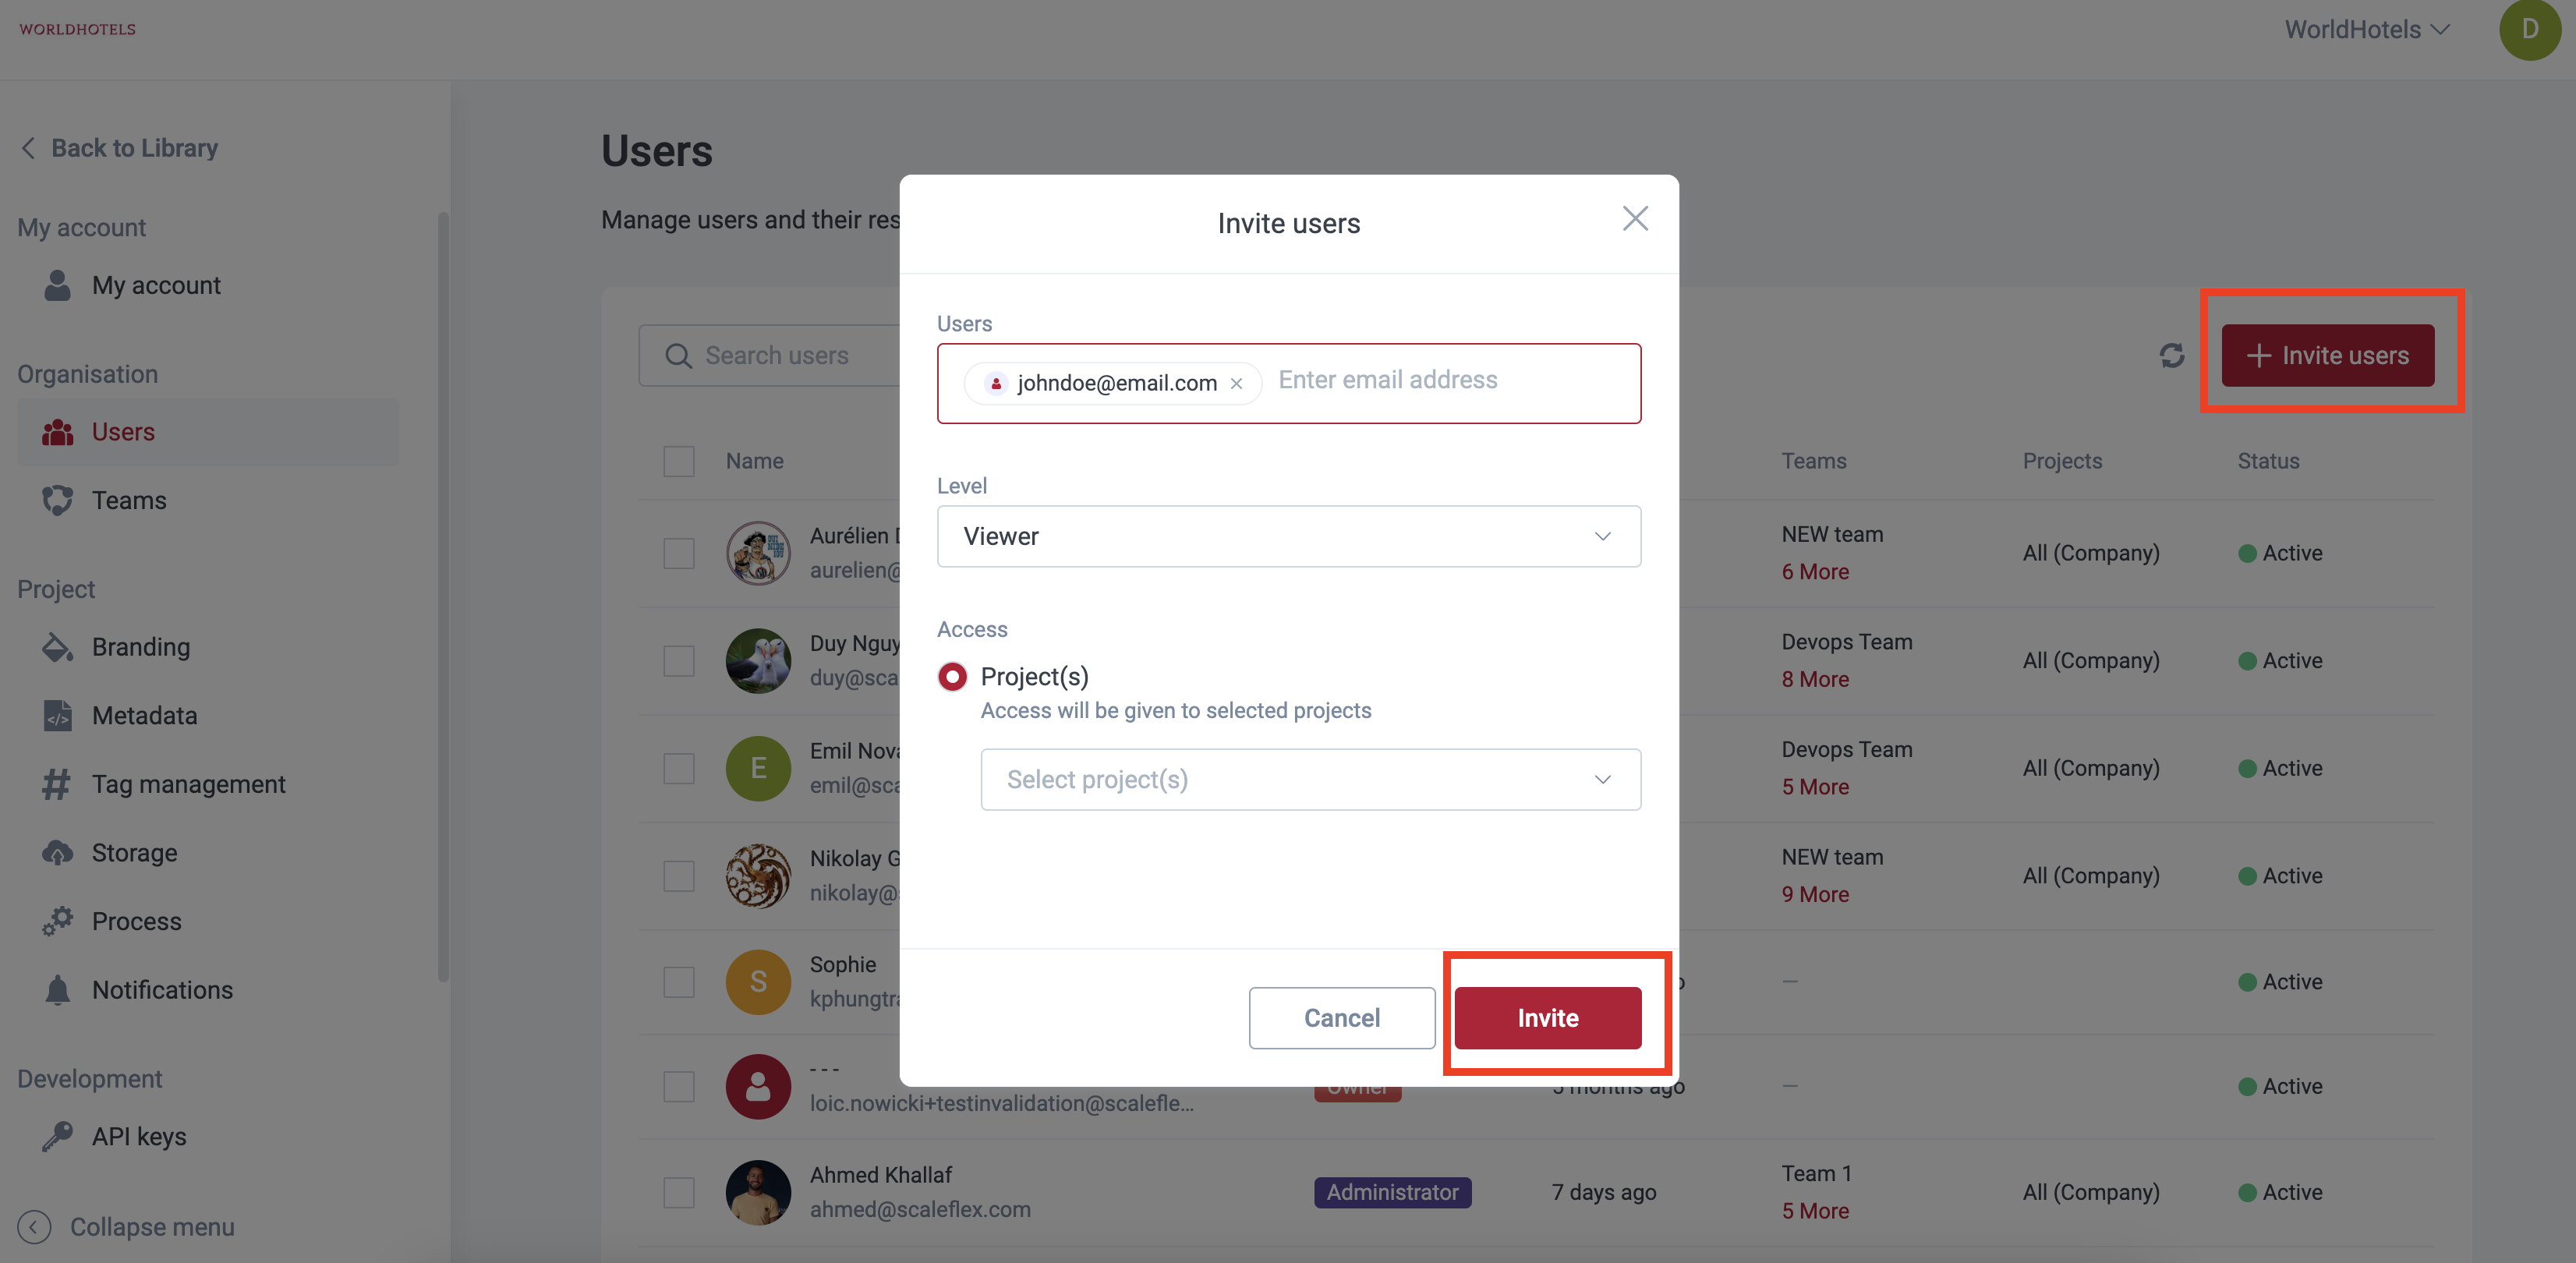Click the Notifications bell icon

tap(57, 989)
